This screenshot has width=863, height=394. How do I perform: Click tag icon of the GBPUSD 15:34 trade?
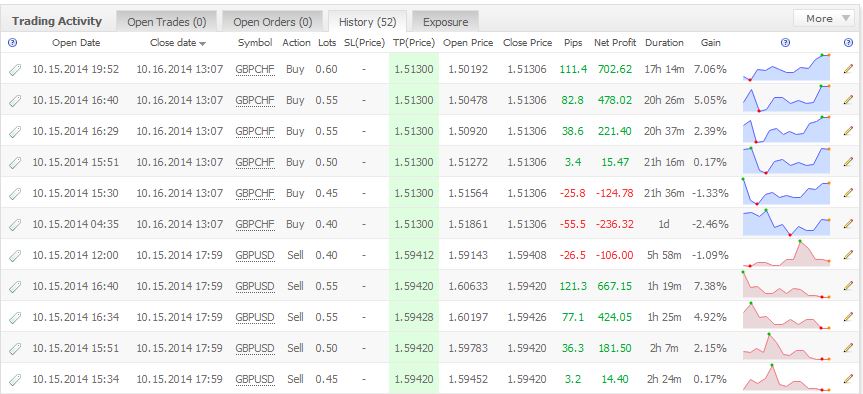point(15,380)
